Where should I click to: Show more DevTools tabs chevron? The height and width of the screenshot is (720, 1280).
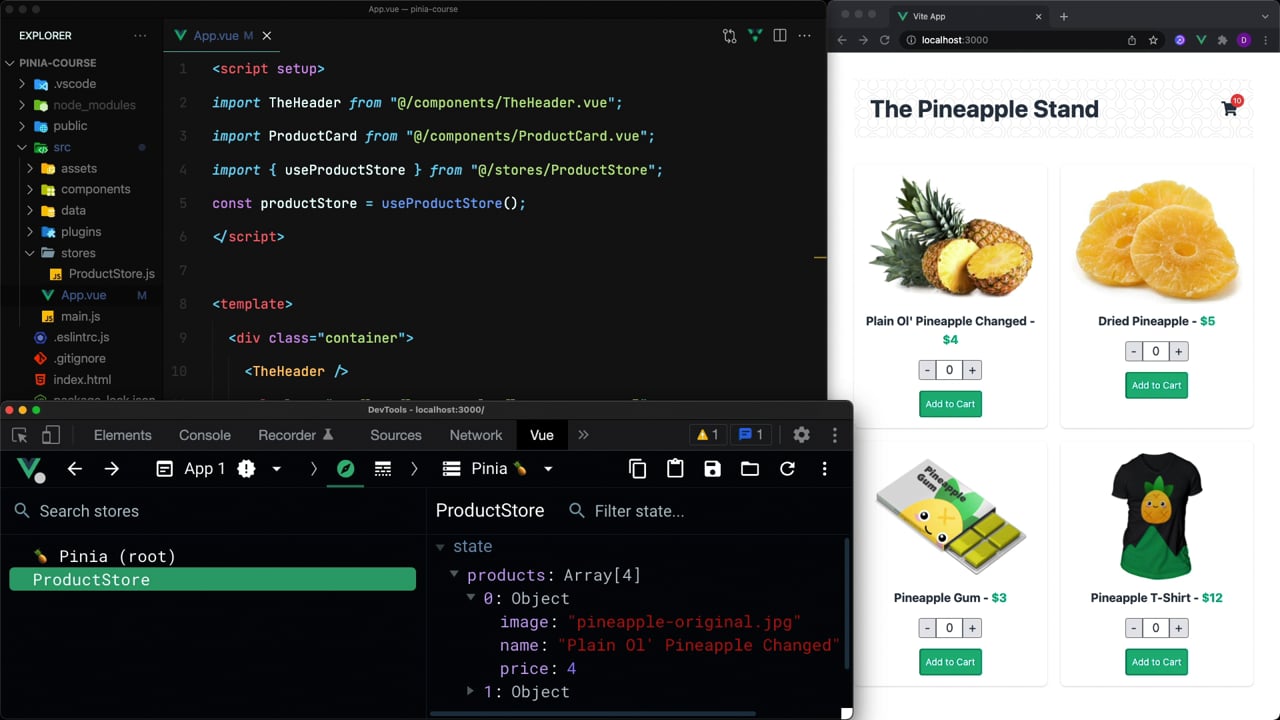(584, 435)
